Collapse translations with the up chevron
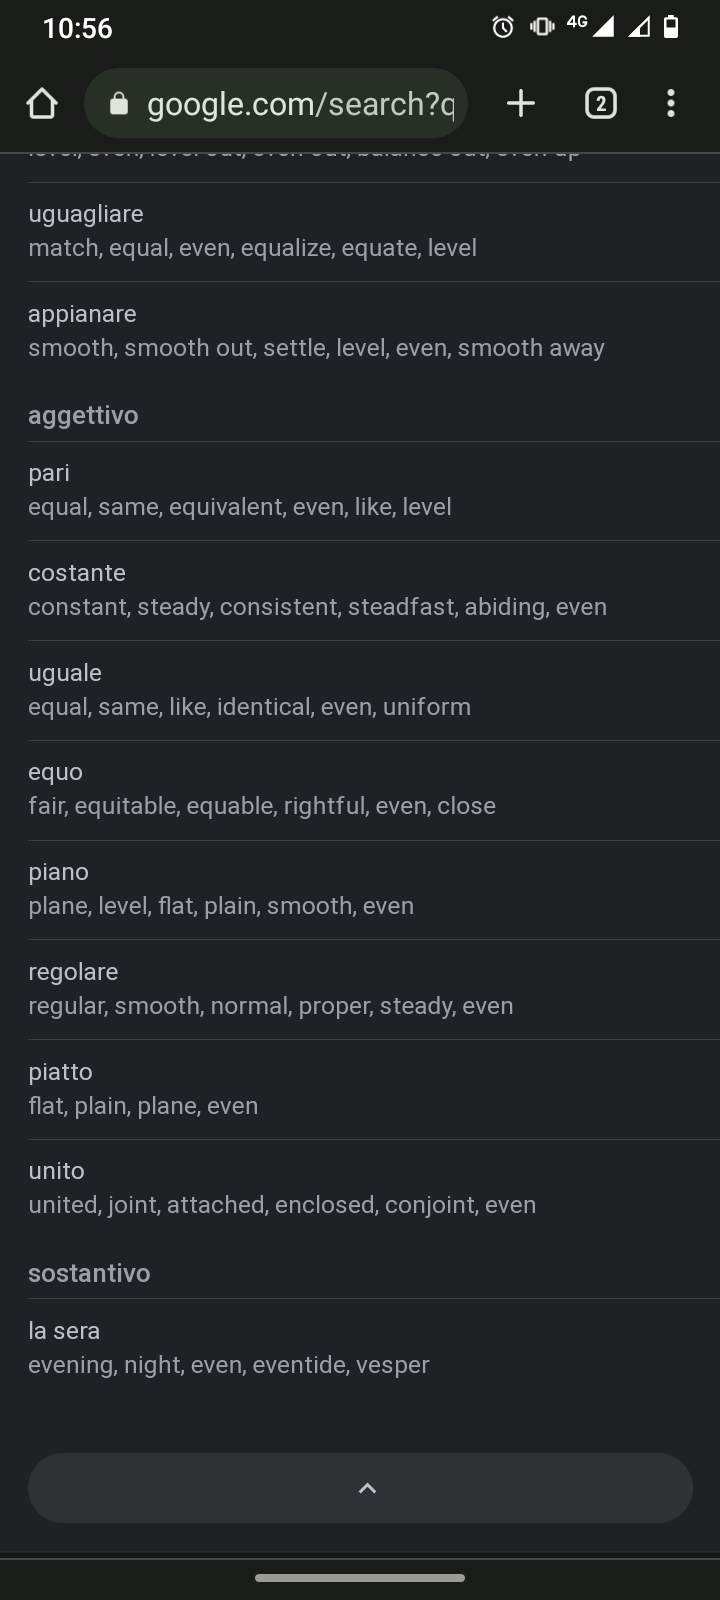Viewport: 720px width, 1600px height. [x=360, y=1488]
